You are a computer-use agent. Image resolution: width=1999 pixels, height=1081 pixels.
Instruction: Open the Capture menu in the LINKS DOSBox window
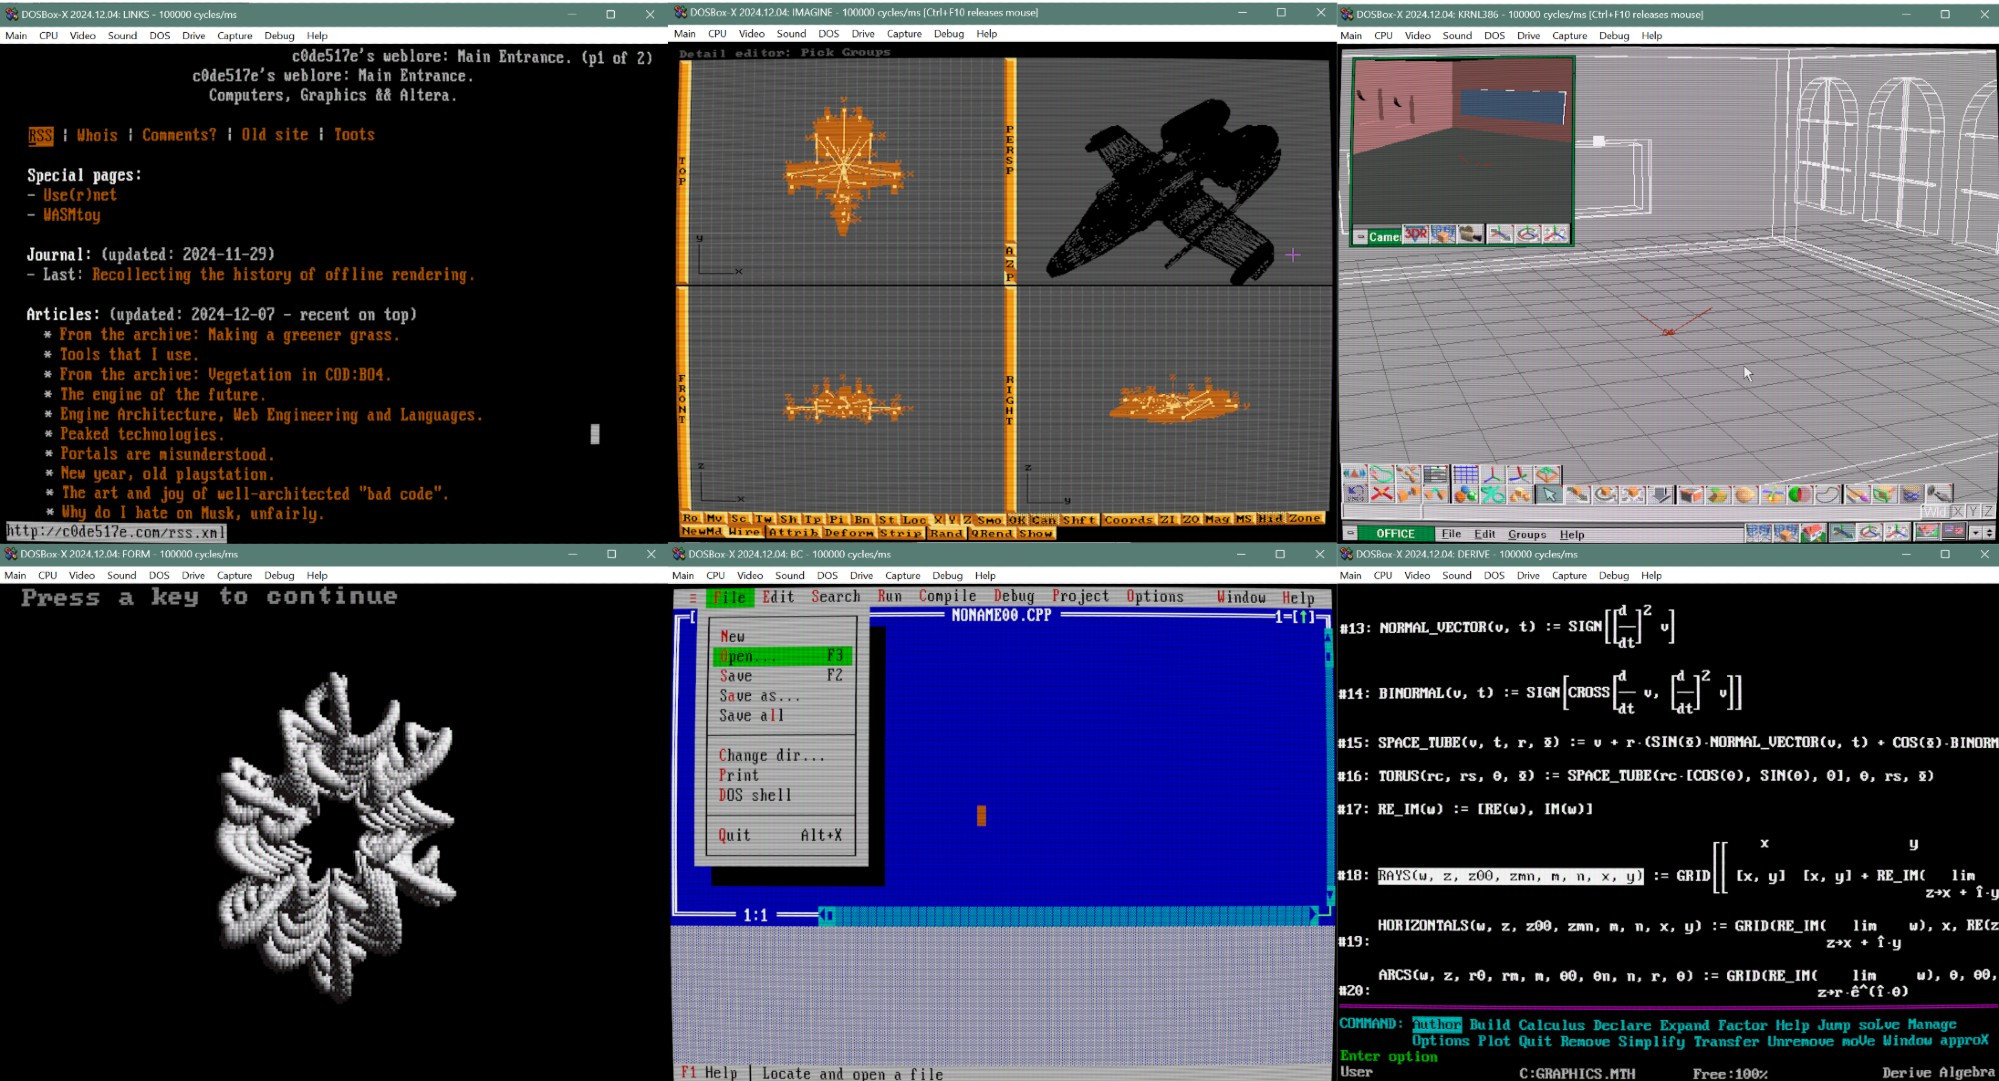tap(234, 35)
